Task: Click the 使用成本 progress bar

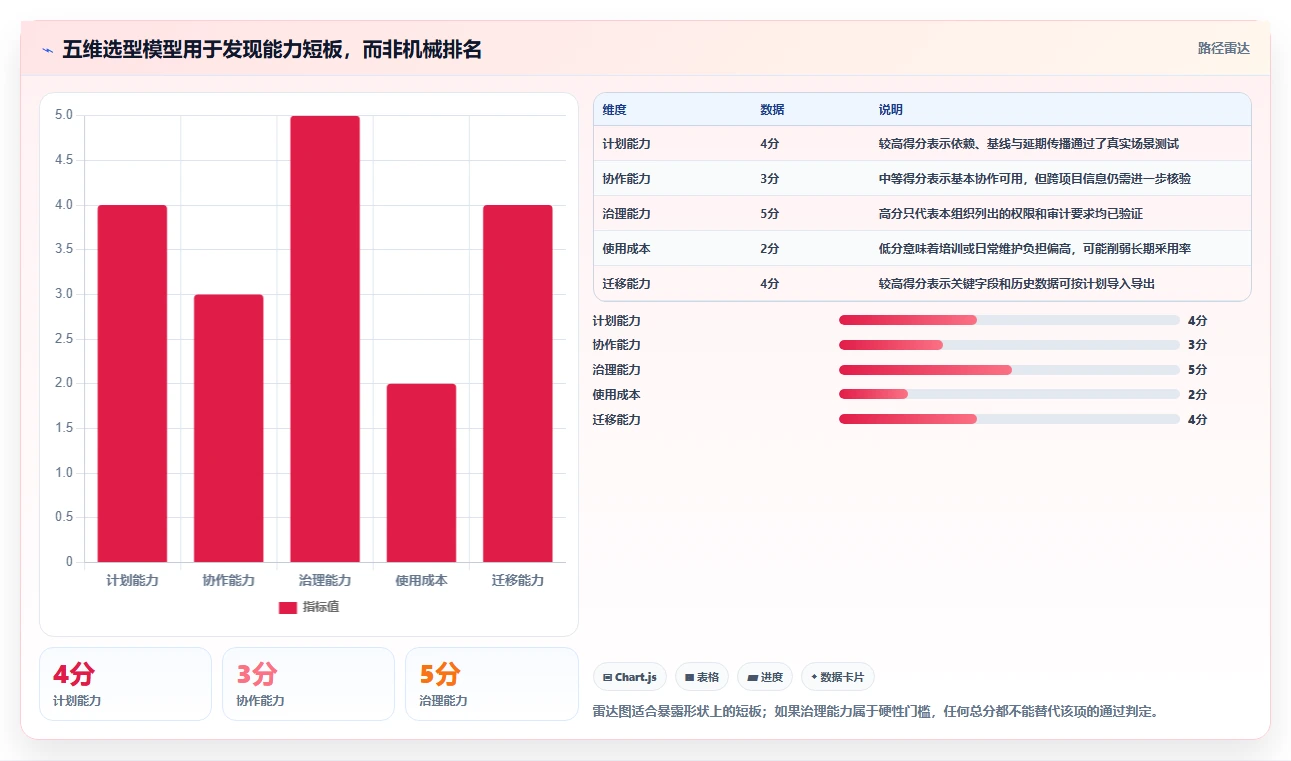Action: 1009,394
